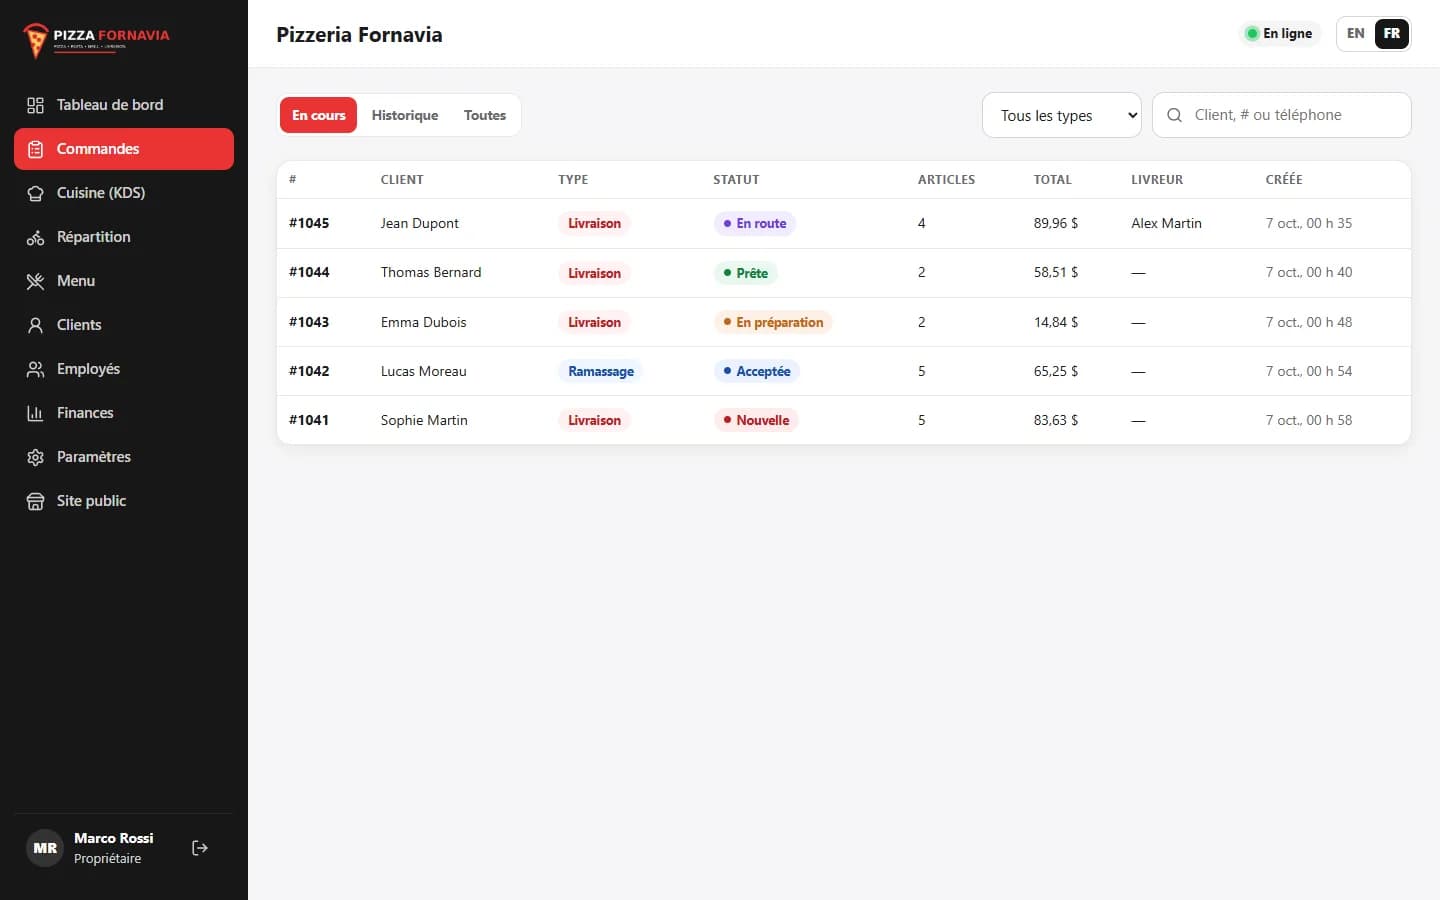Open the Employés people icon
The width and height of the screenshot is (1440, 900).
point(35,369)
